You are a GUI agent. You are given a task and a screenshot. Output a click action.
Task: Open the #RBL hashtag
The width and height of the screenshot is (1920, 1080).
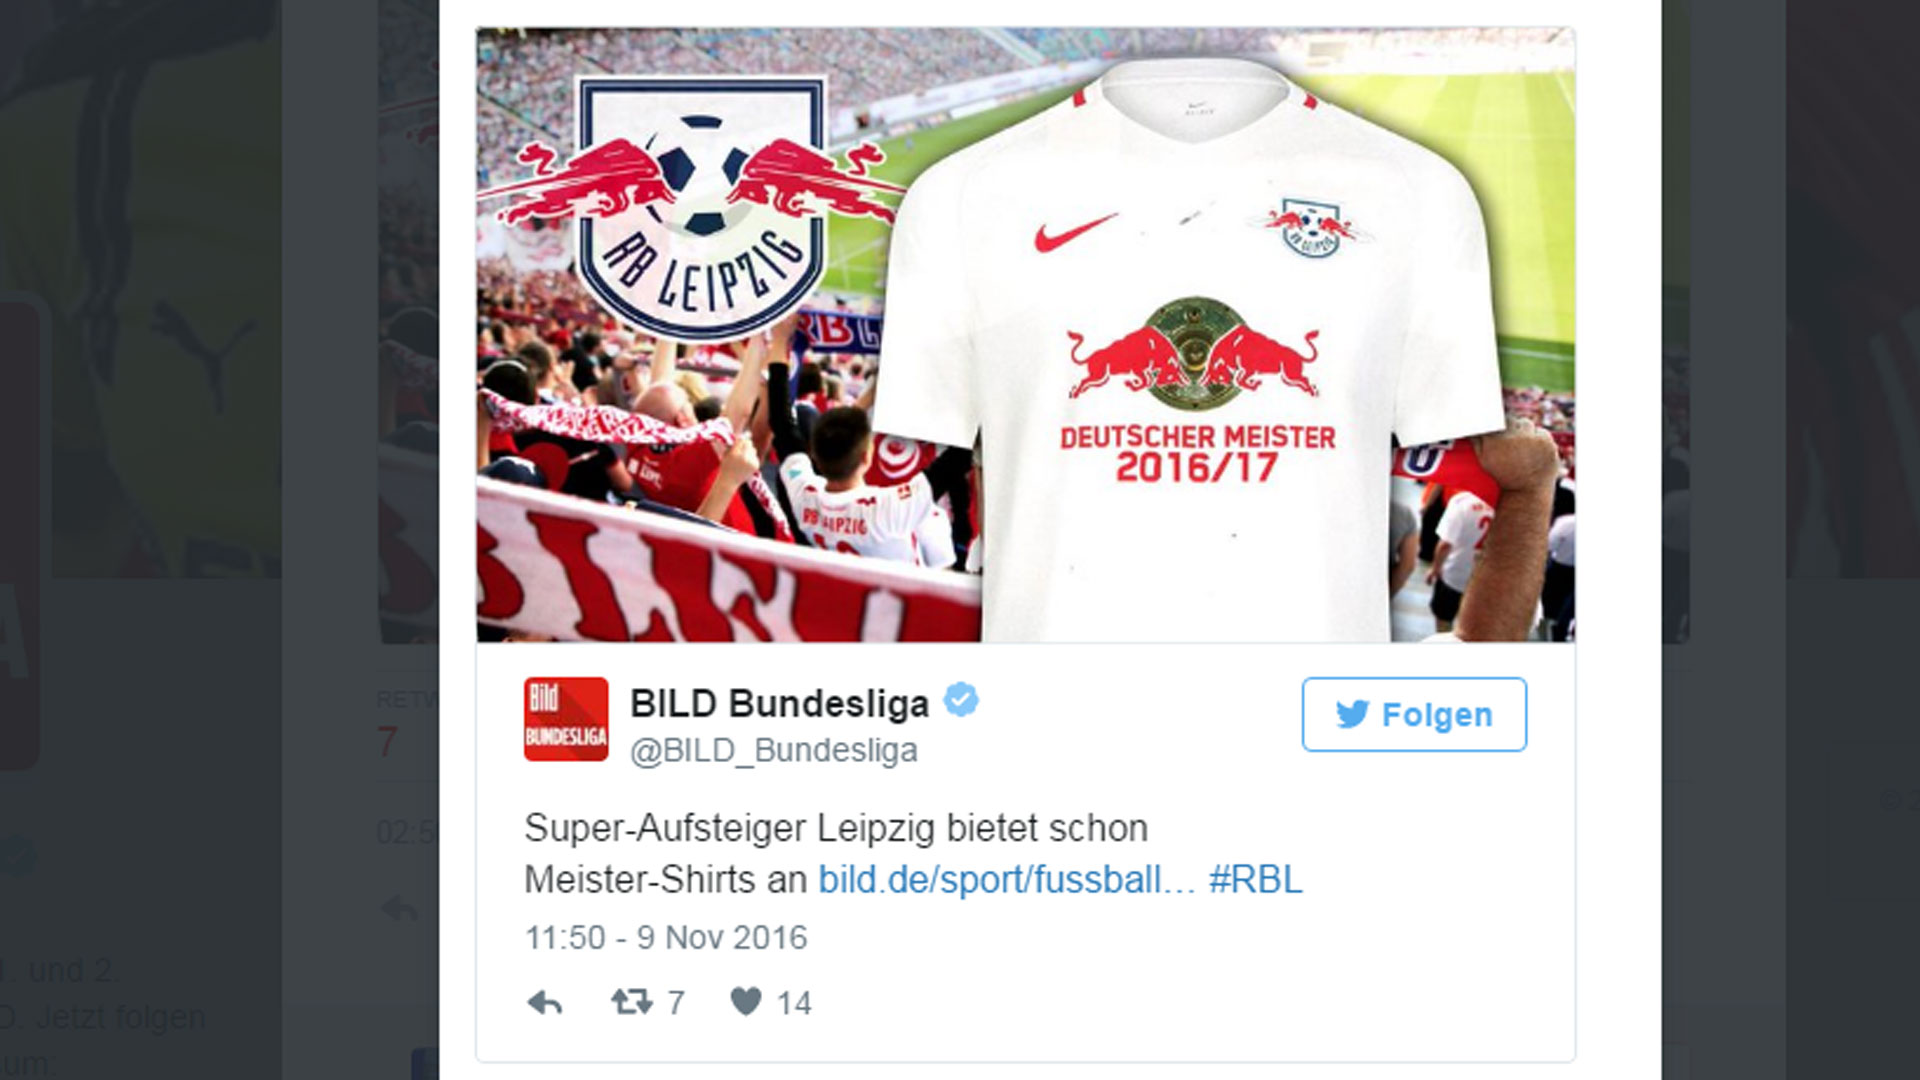point(1255,880)
